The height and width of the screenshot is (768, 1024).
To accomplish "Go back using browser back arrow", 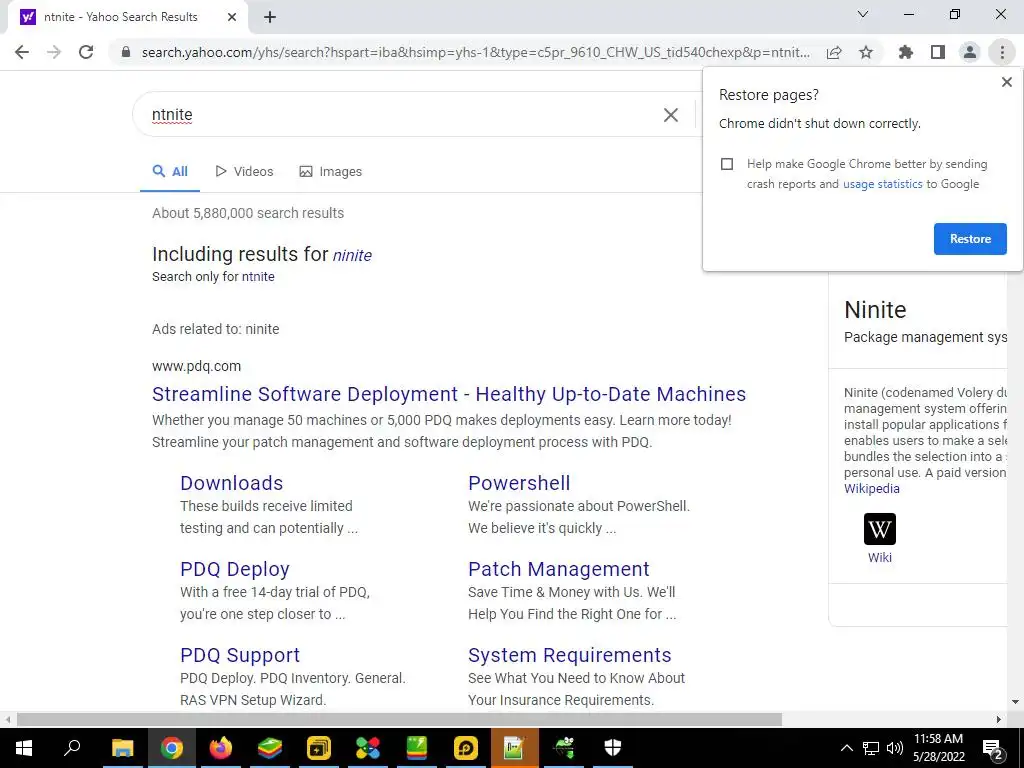I will coord(22,52).
